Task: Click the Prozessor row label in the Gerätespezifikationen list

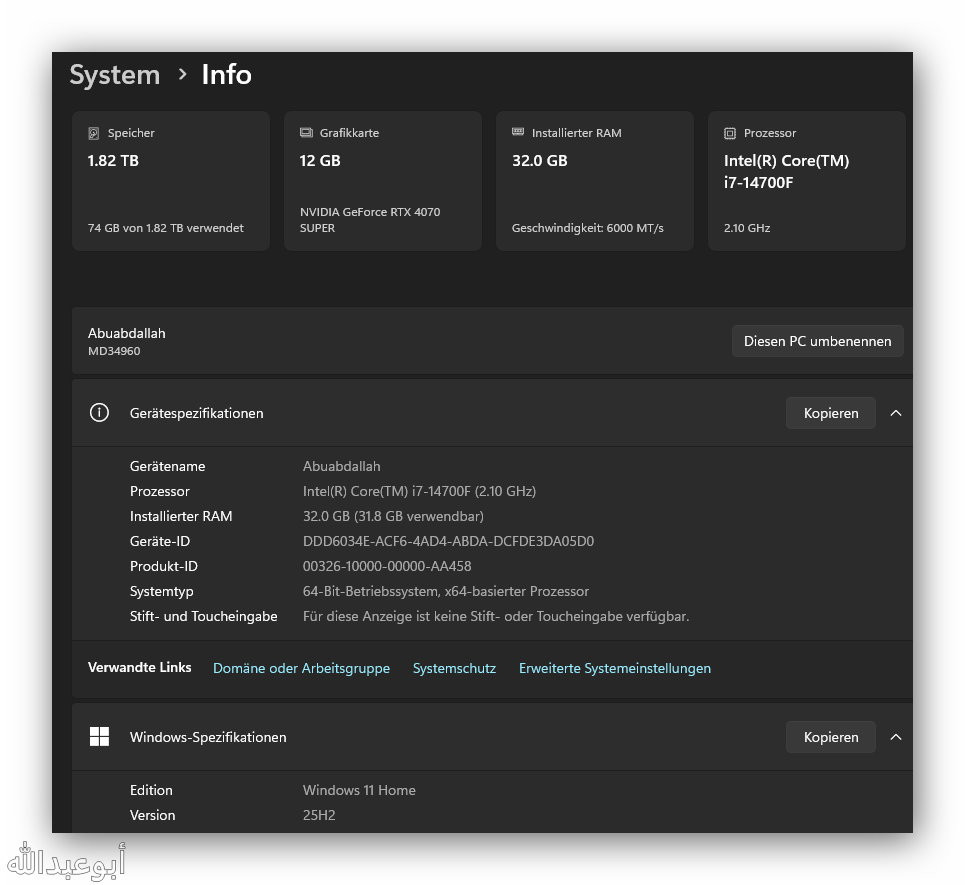Action: pyautogui.click(x=159, y=491)
